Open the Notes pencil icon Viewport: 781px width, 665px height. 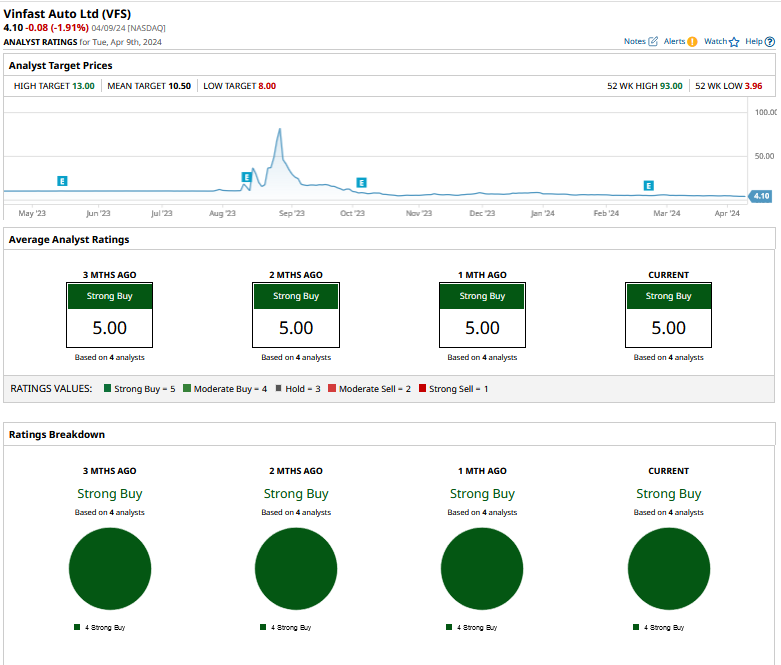click(x=653, y=41)
